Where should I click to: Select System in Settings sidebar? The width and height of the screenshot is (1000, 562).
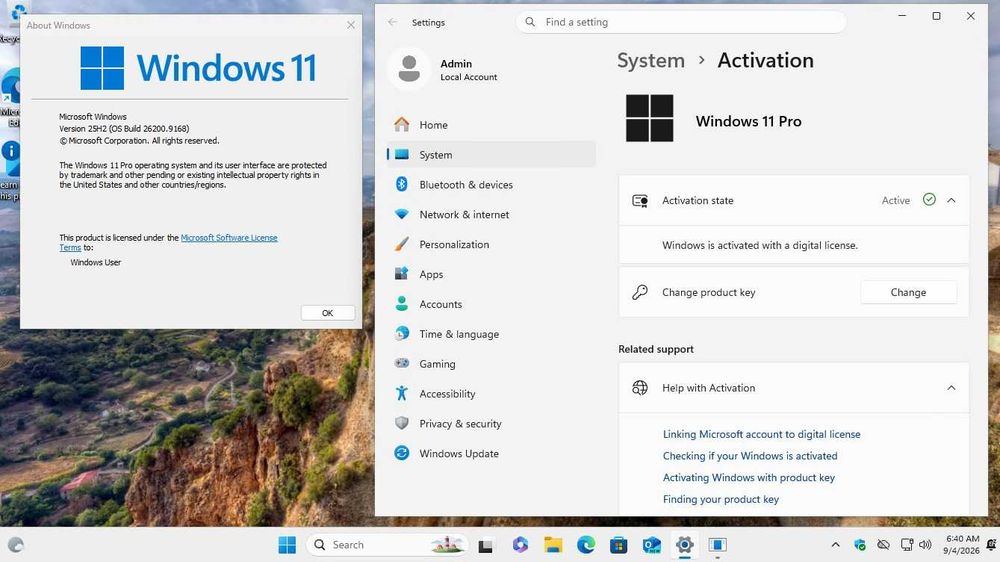click(491, 154)
